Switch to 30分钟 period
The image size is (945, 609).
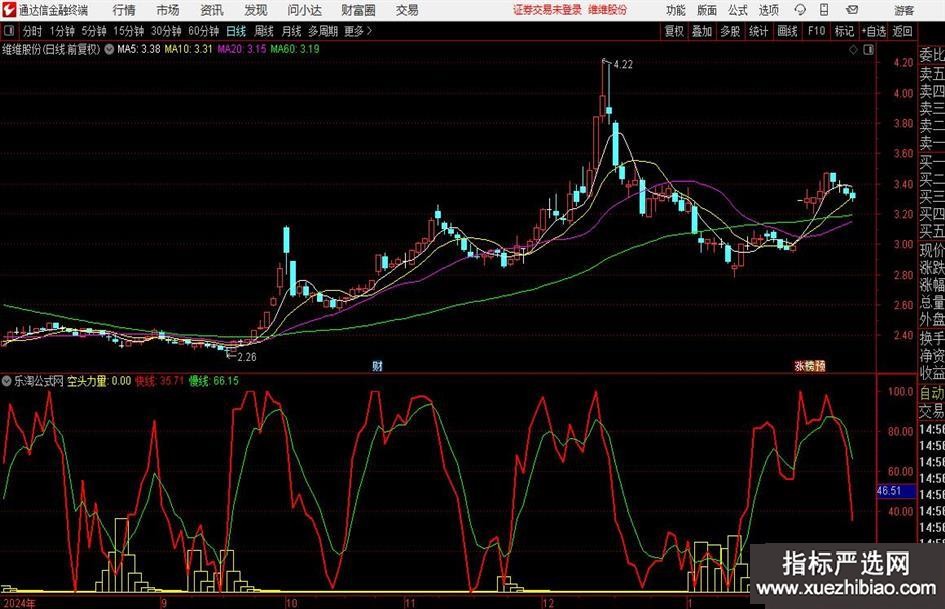(x=166, y=31)
